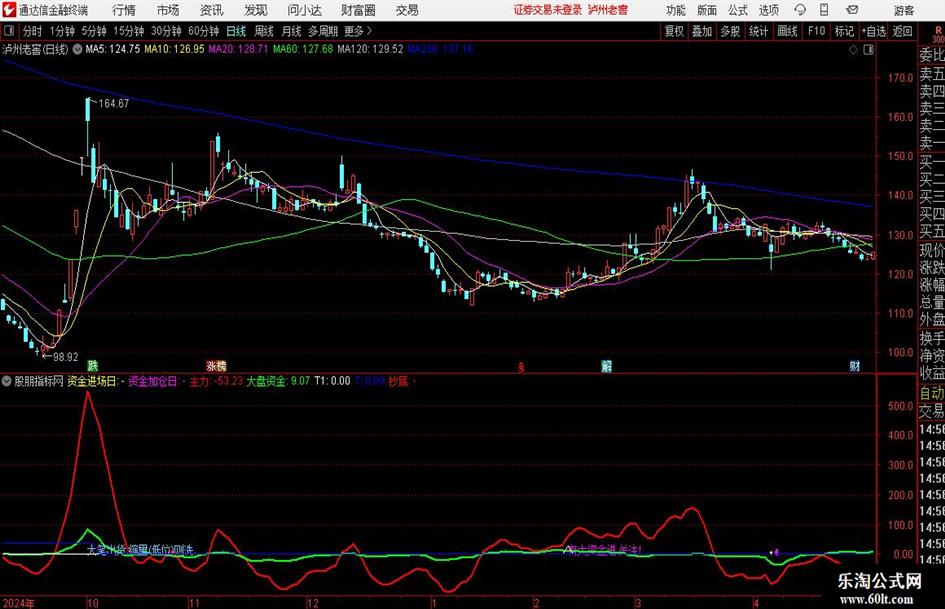Image resolution: width=945 pixels, height=609 pixels.
Task: Click the 自动 label in side panel
Action: pyautogui.click(x=932, y=393)
